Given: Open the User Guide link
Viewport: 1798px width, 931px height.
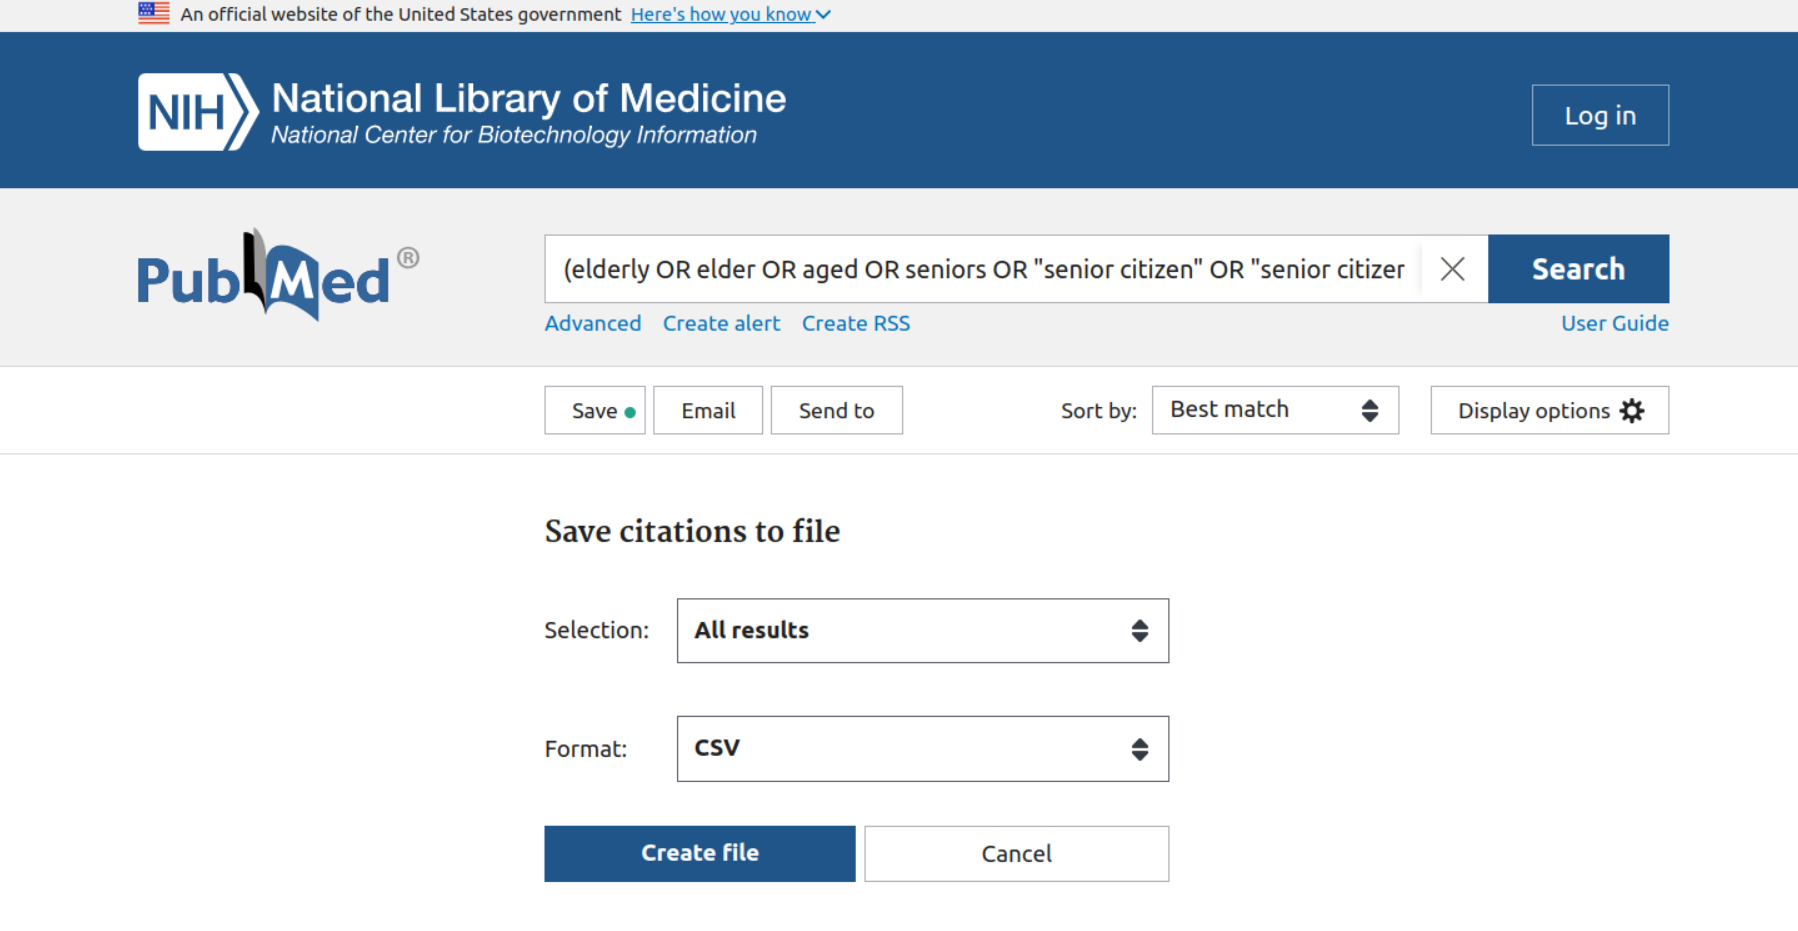Looking at the screenshot, I should (1614, 323).
